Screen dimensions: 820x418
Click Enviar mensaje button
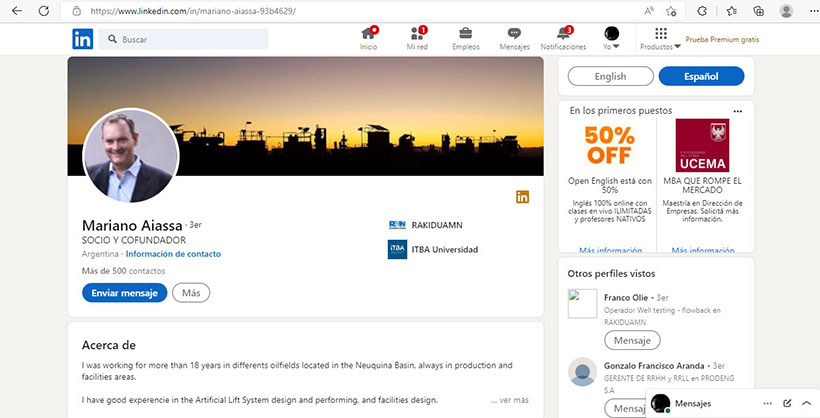point(124,293)
